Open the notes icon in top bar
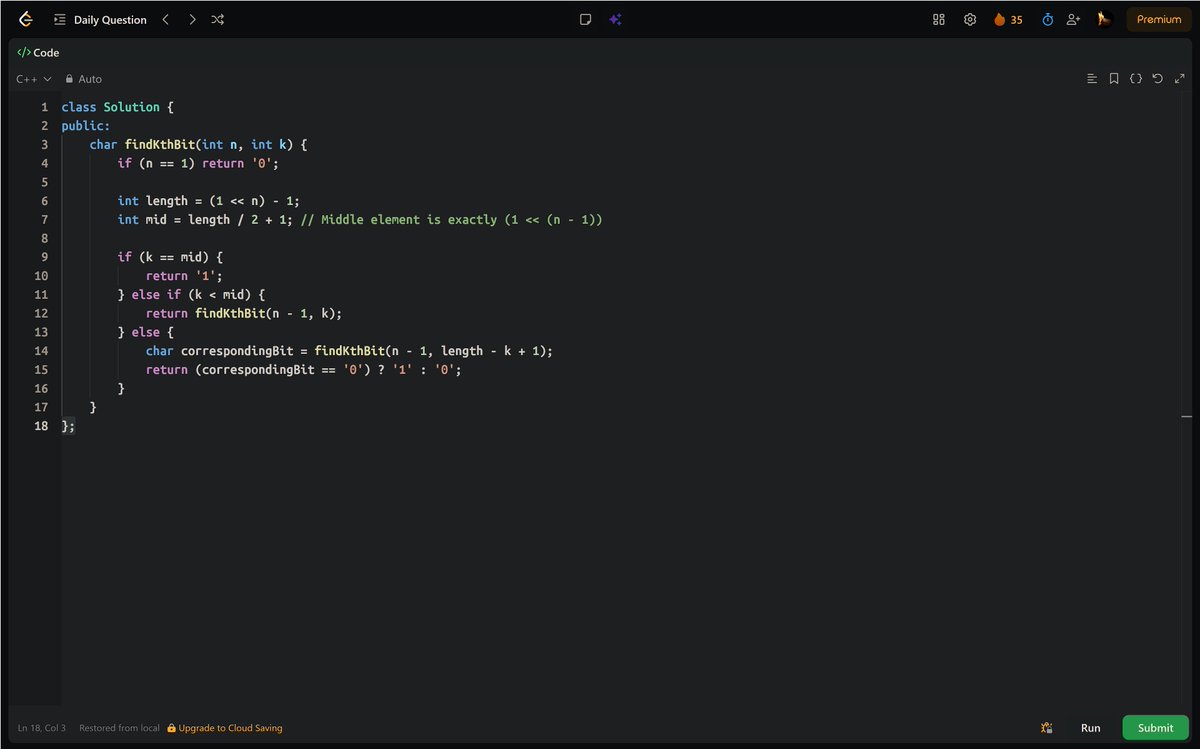1200x749 pixels. (586, 19)
